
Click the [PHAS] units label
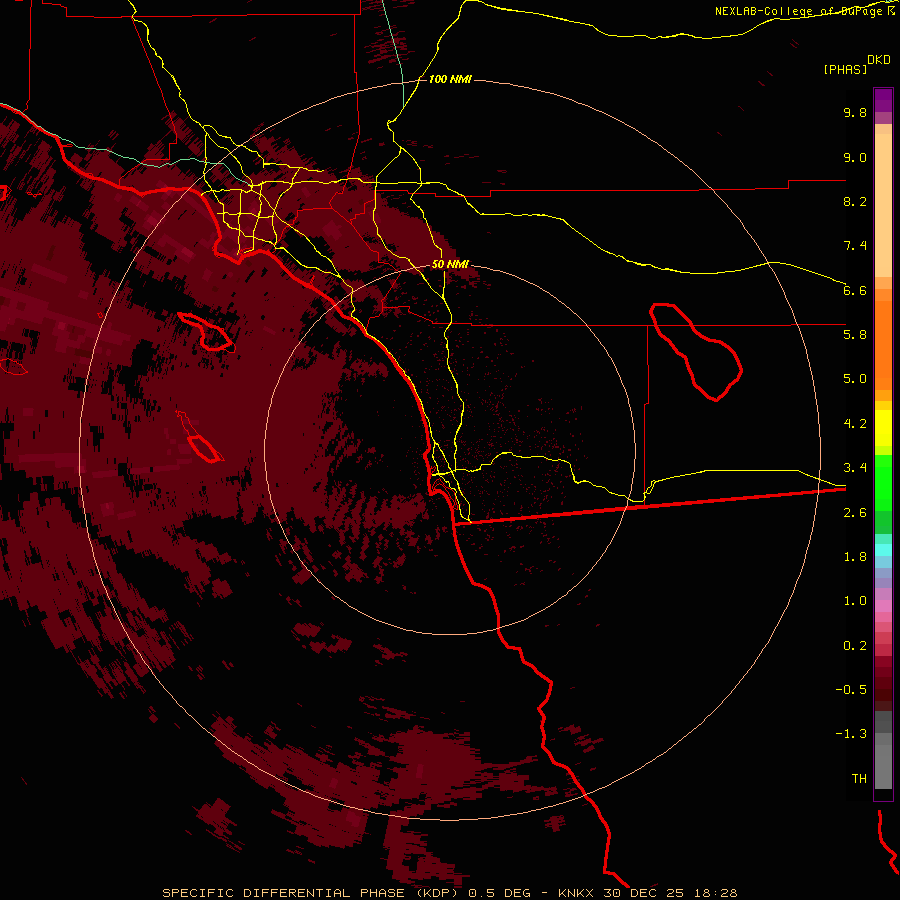(845, 70)
